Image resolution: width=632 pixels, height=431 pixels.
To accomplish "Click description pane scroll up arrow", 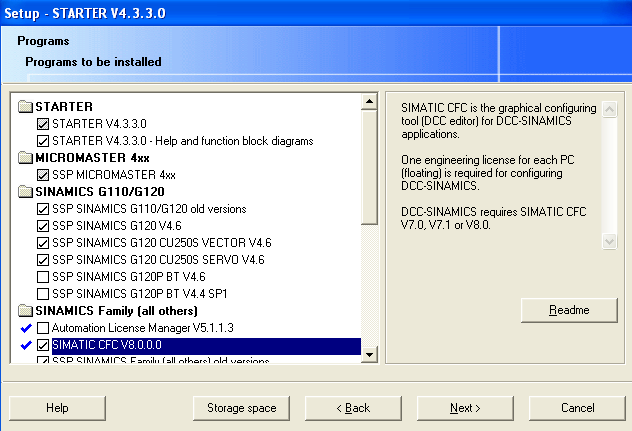I will click(609, 109).
